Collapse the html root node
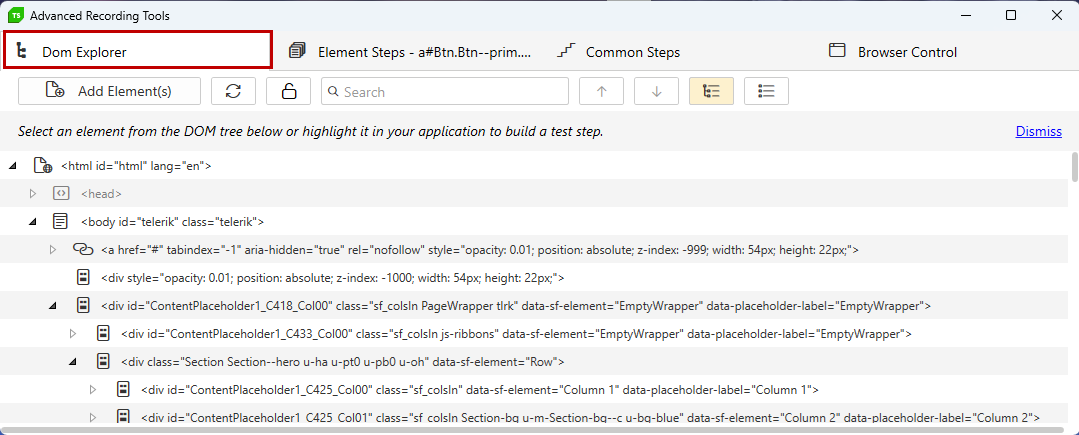1079x435 pixels. pos(13,166)
